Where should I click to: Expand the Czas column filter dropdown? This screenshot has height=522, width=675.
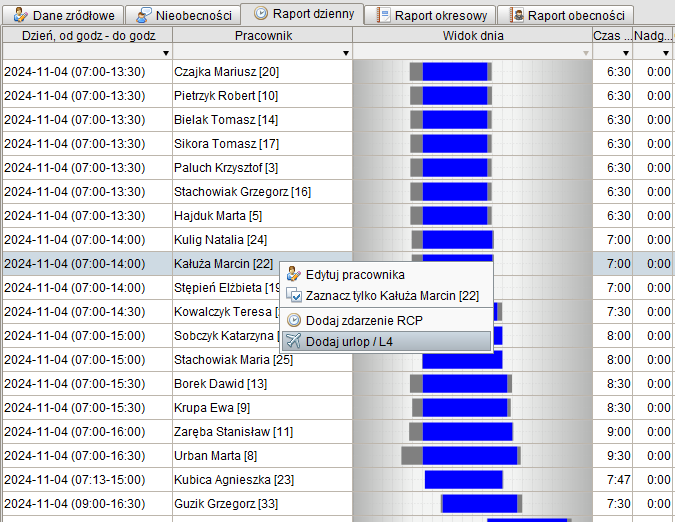pos(626,52)
